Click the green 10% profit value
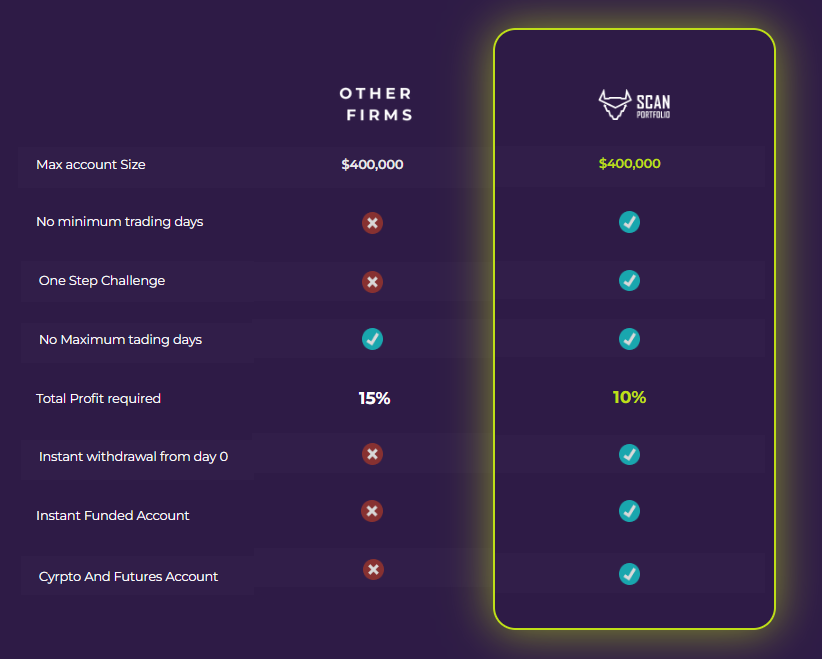The width and height of the screenshot is (822, 659). 629,398
